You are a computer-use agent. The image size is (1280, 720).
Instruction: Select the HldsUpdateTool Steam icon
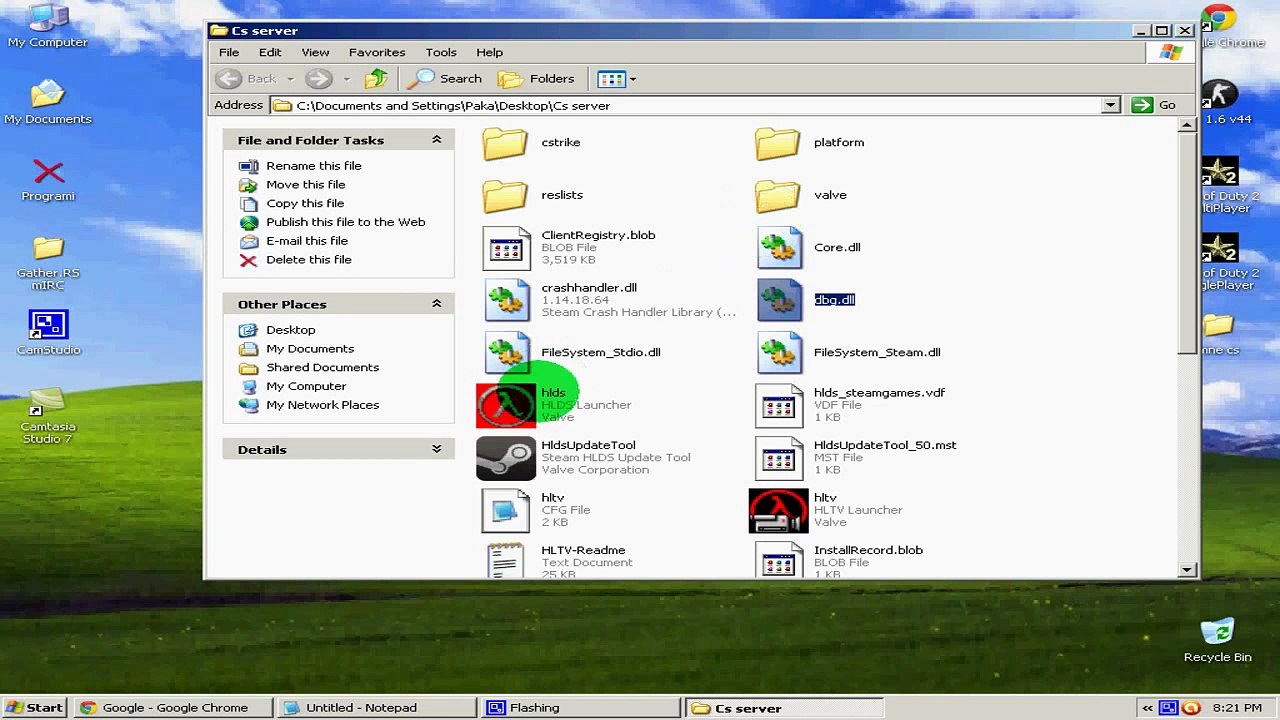tap(506, 458)
